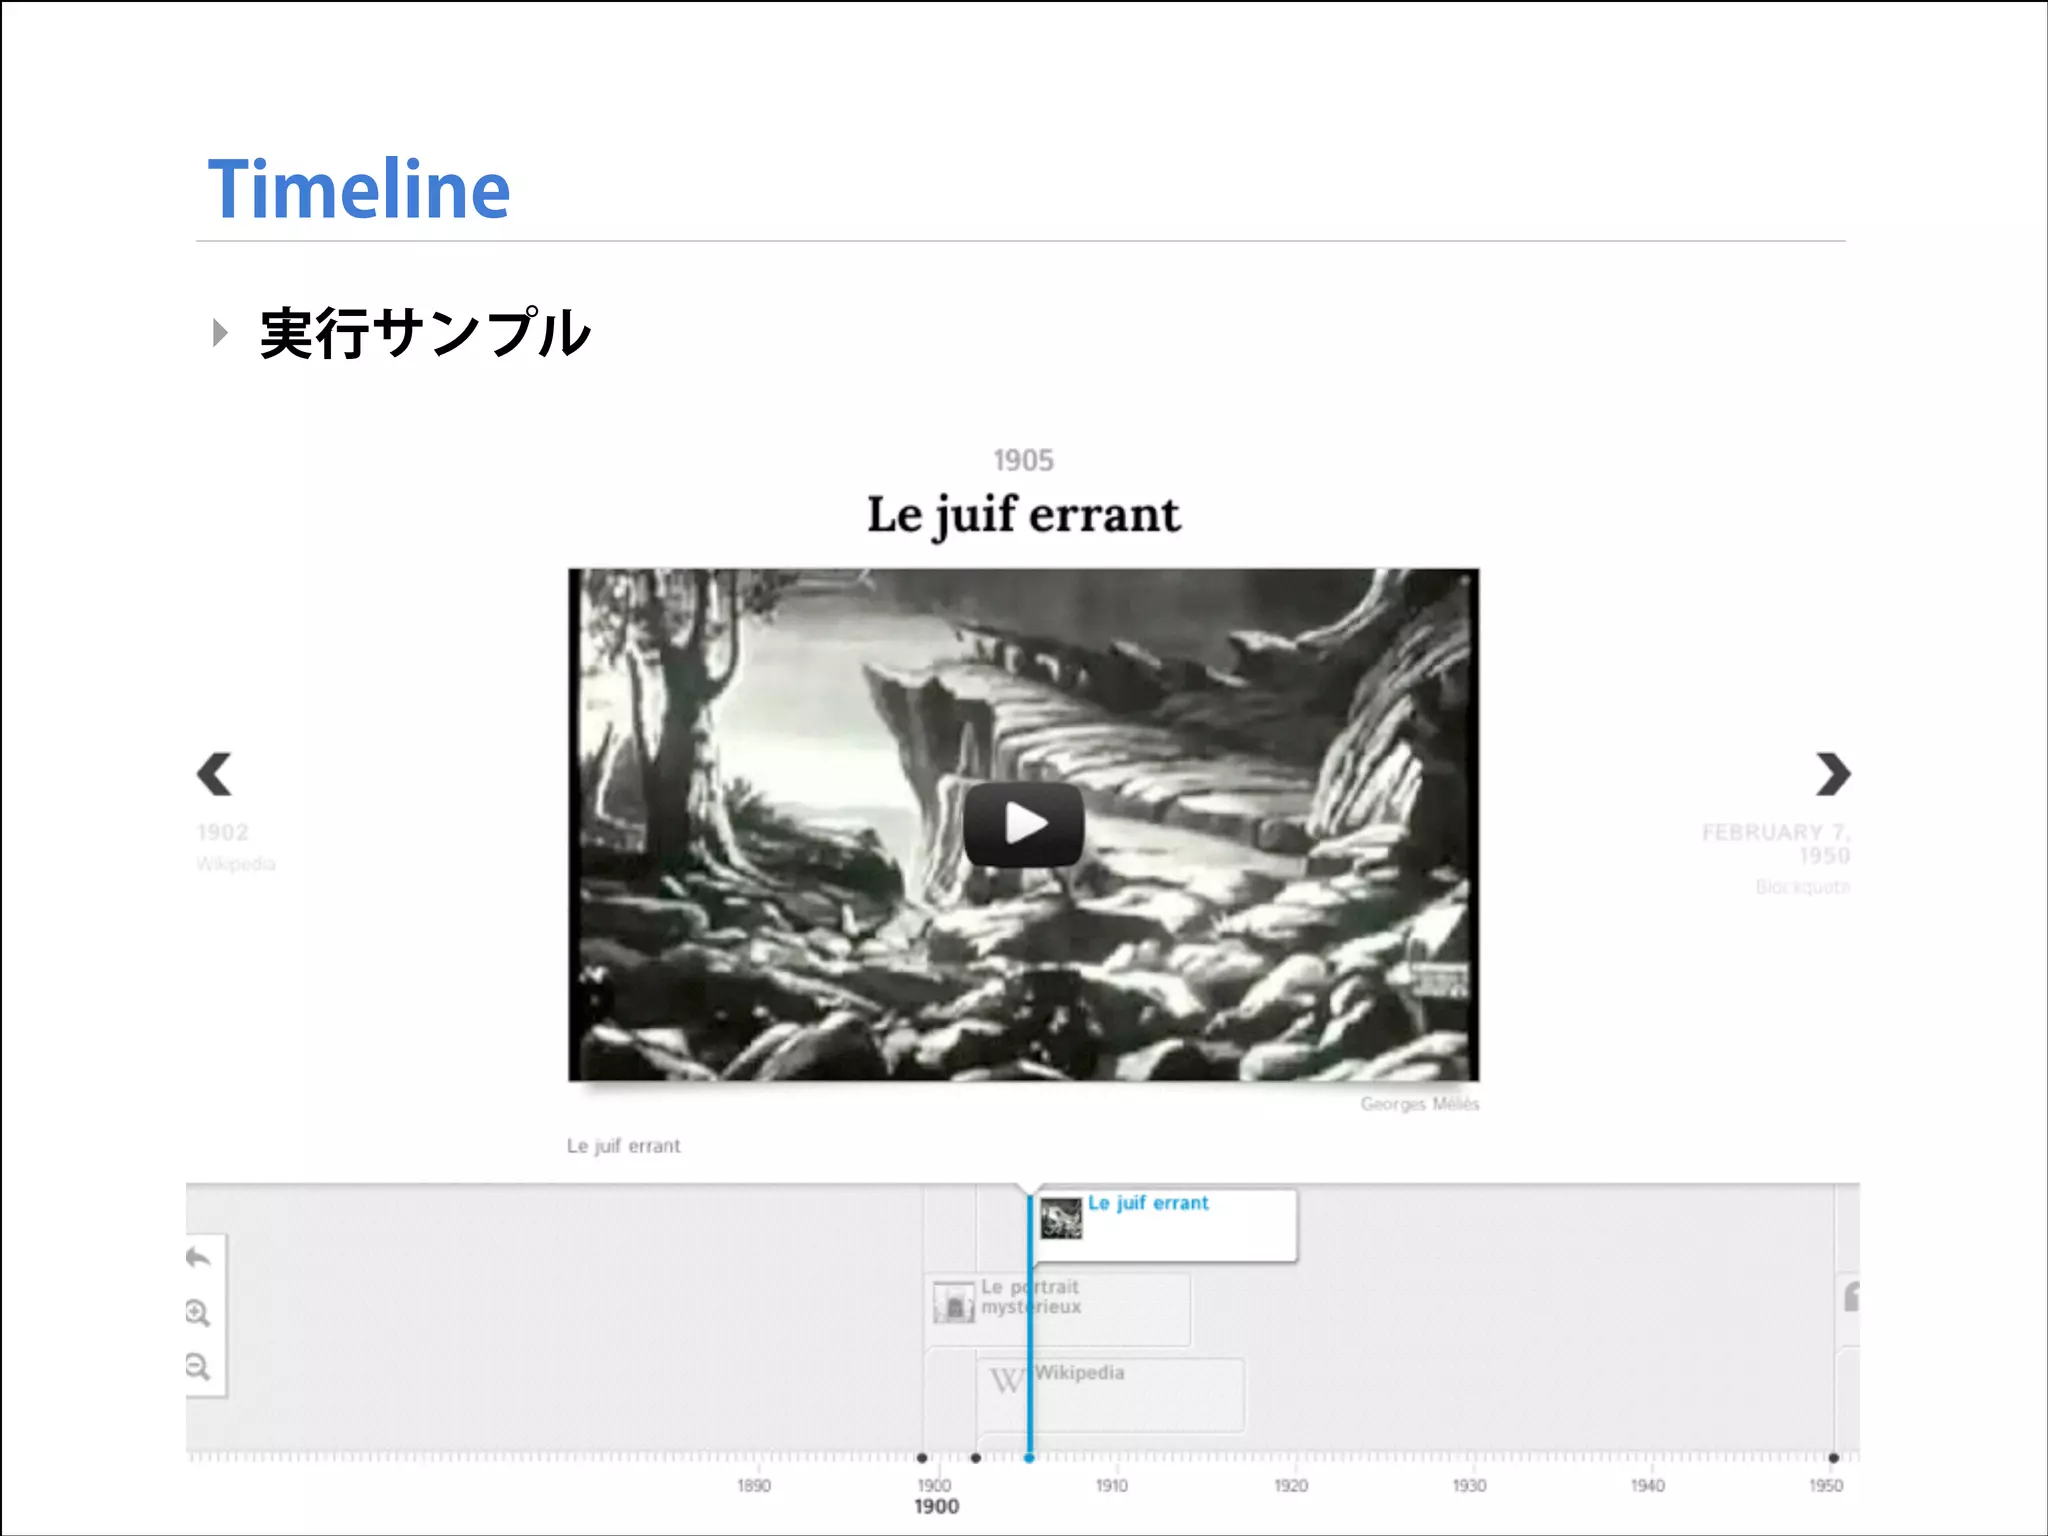Click the bold 1900 era label
The image size is (2048, 1536).
936,1506
